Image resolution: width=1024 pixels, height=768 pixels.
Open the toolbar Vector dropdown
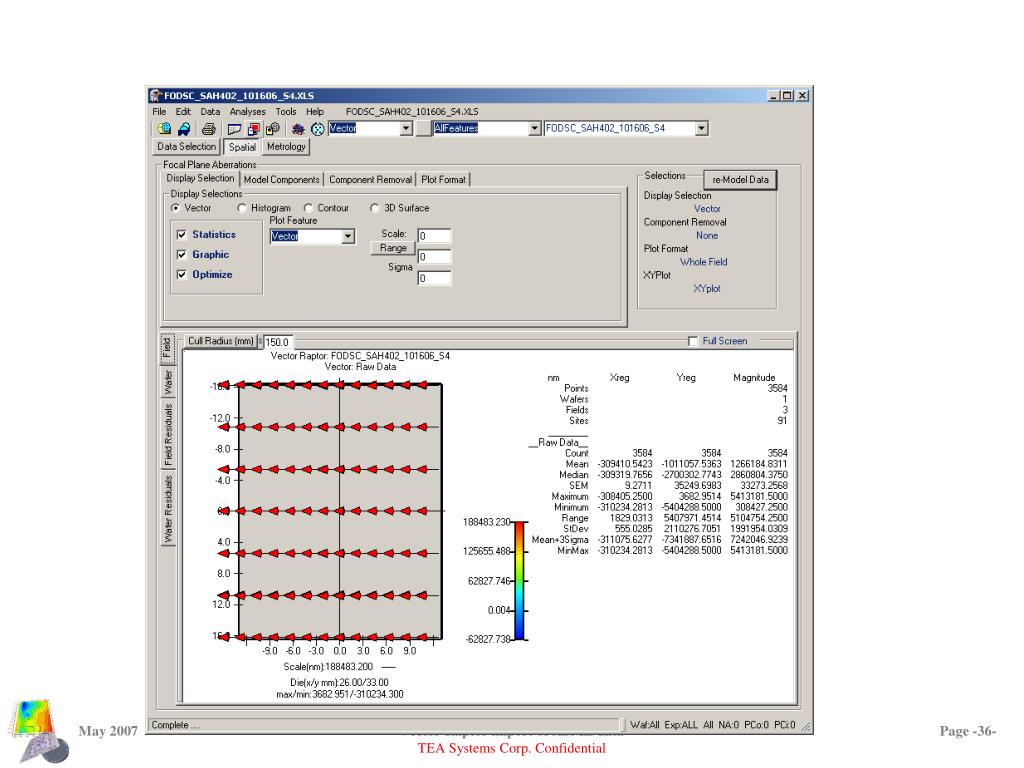click(x=406, y=129)
